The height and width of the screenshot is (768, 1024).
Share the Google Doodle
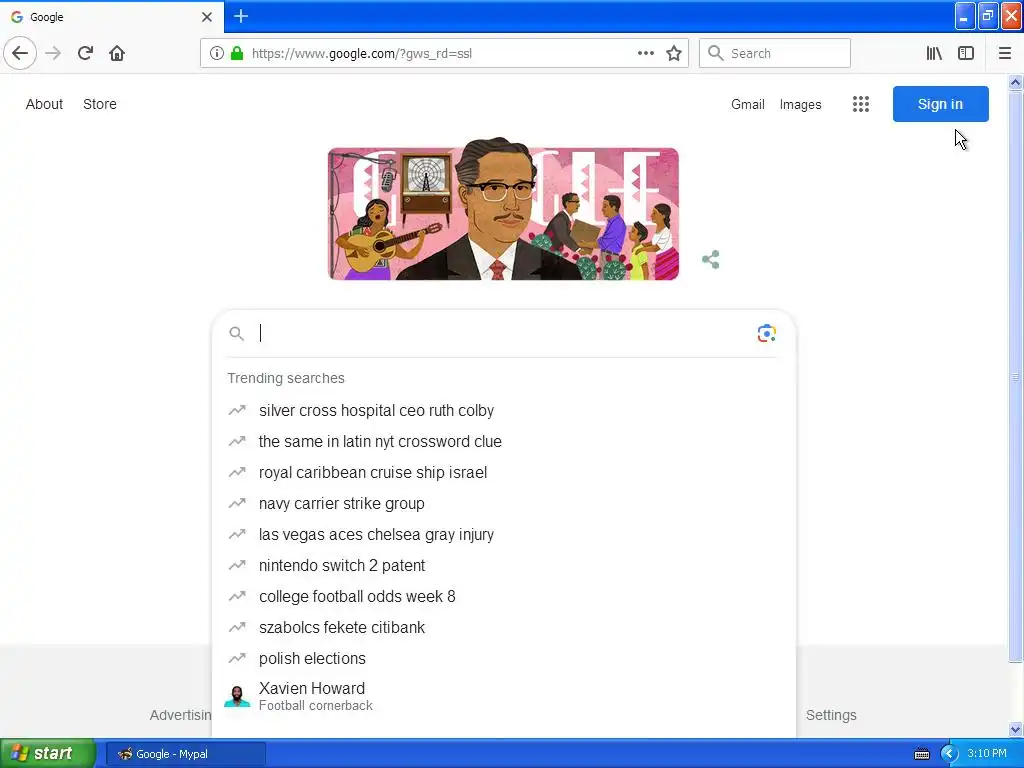click(711, 259)
